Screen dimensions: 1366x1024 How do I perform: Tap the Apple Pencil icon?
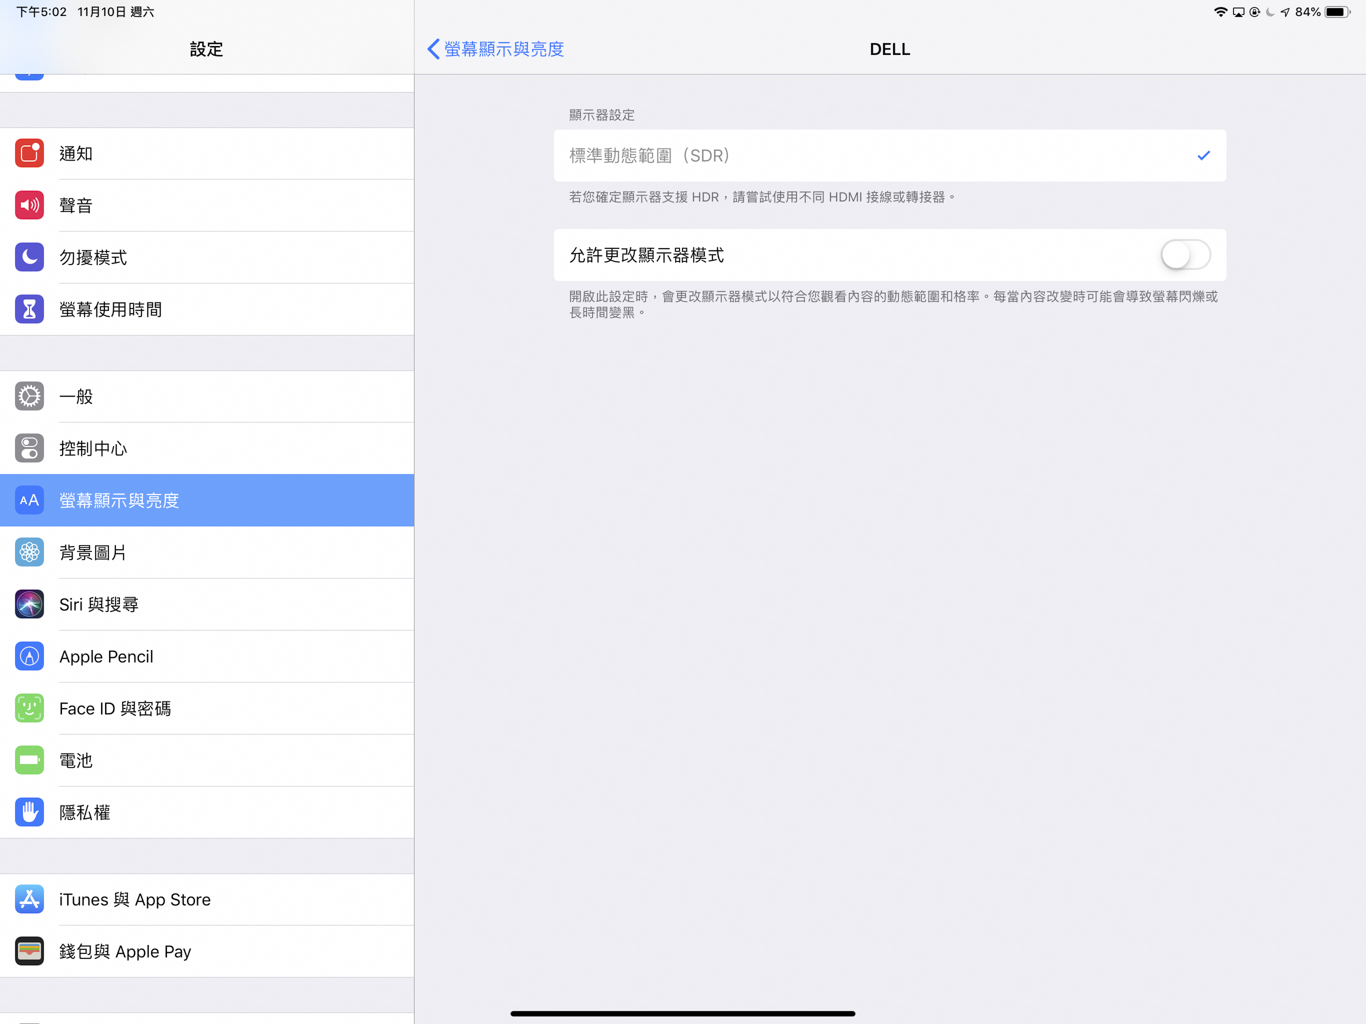29,656
